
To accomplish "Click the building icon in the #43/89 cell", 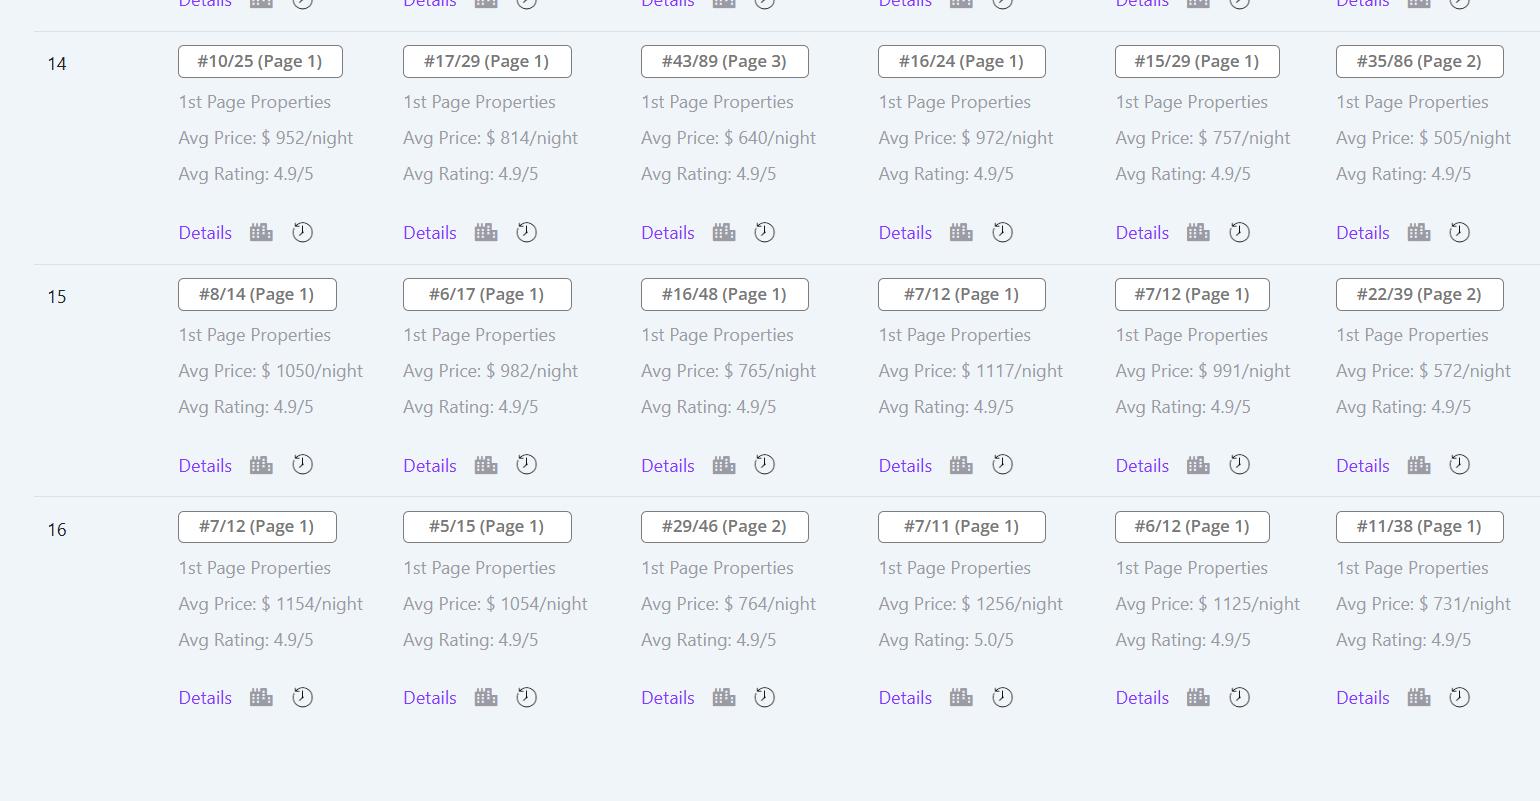I will (x=724, y=232).
